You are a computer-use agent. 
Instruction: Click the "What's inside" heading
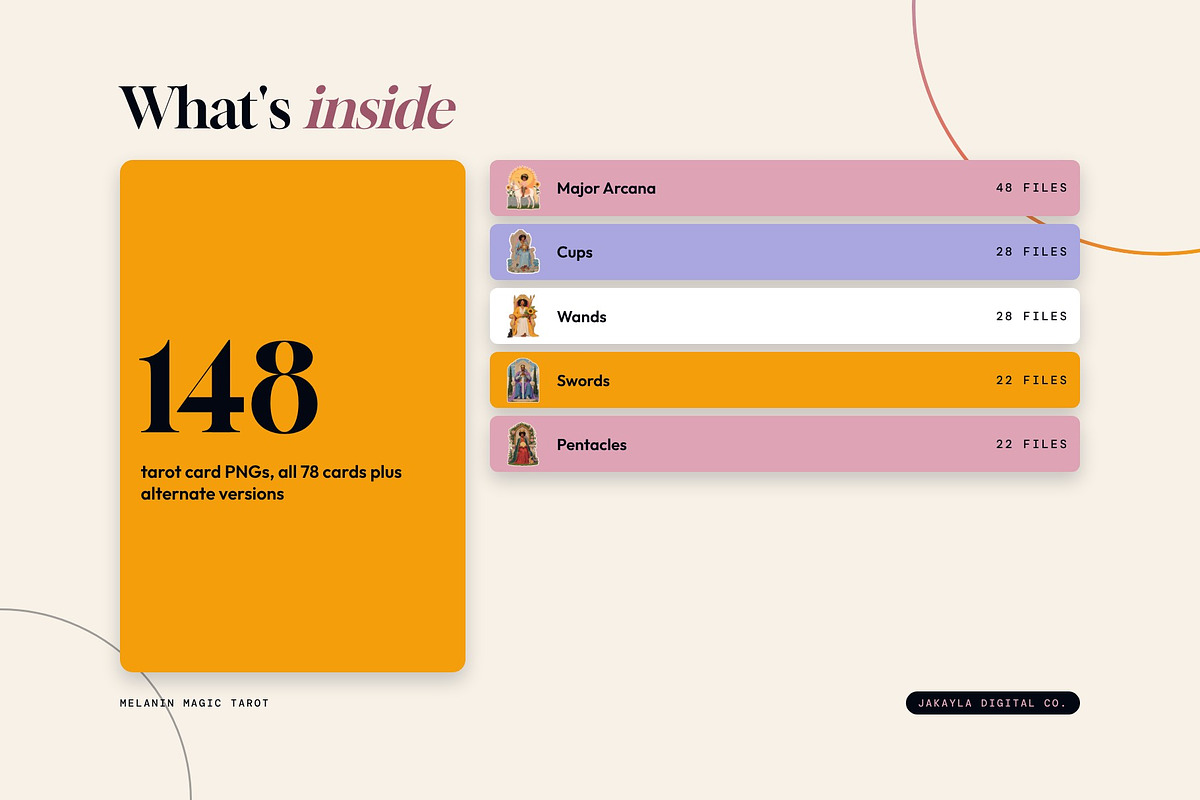coord(287,108)
